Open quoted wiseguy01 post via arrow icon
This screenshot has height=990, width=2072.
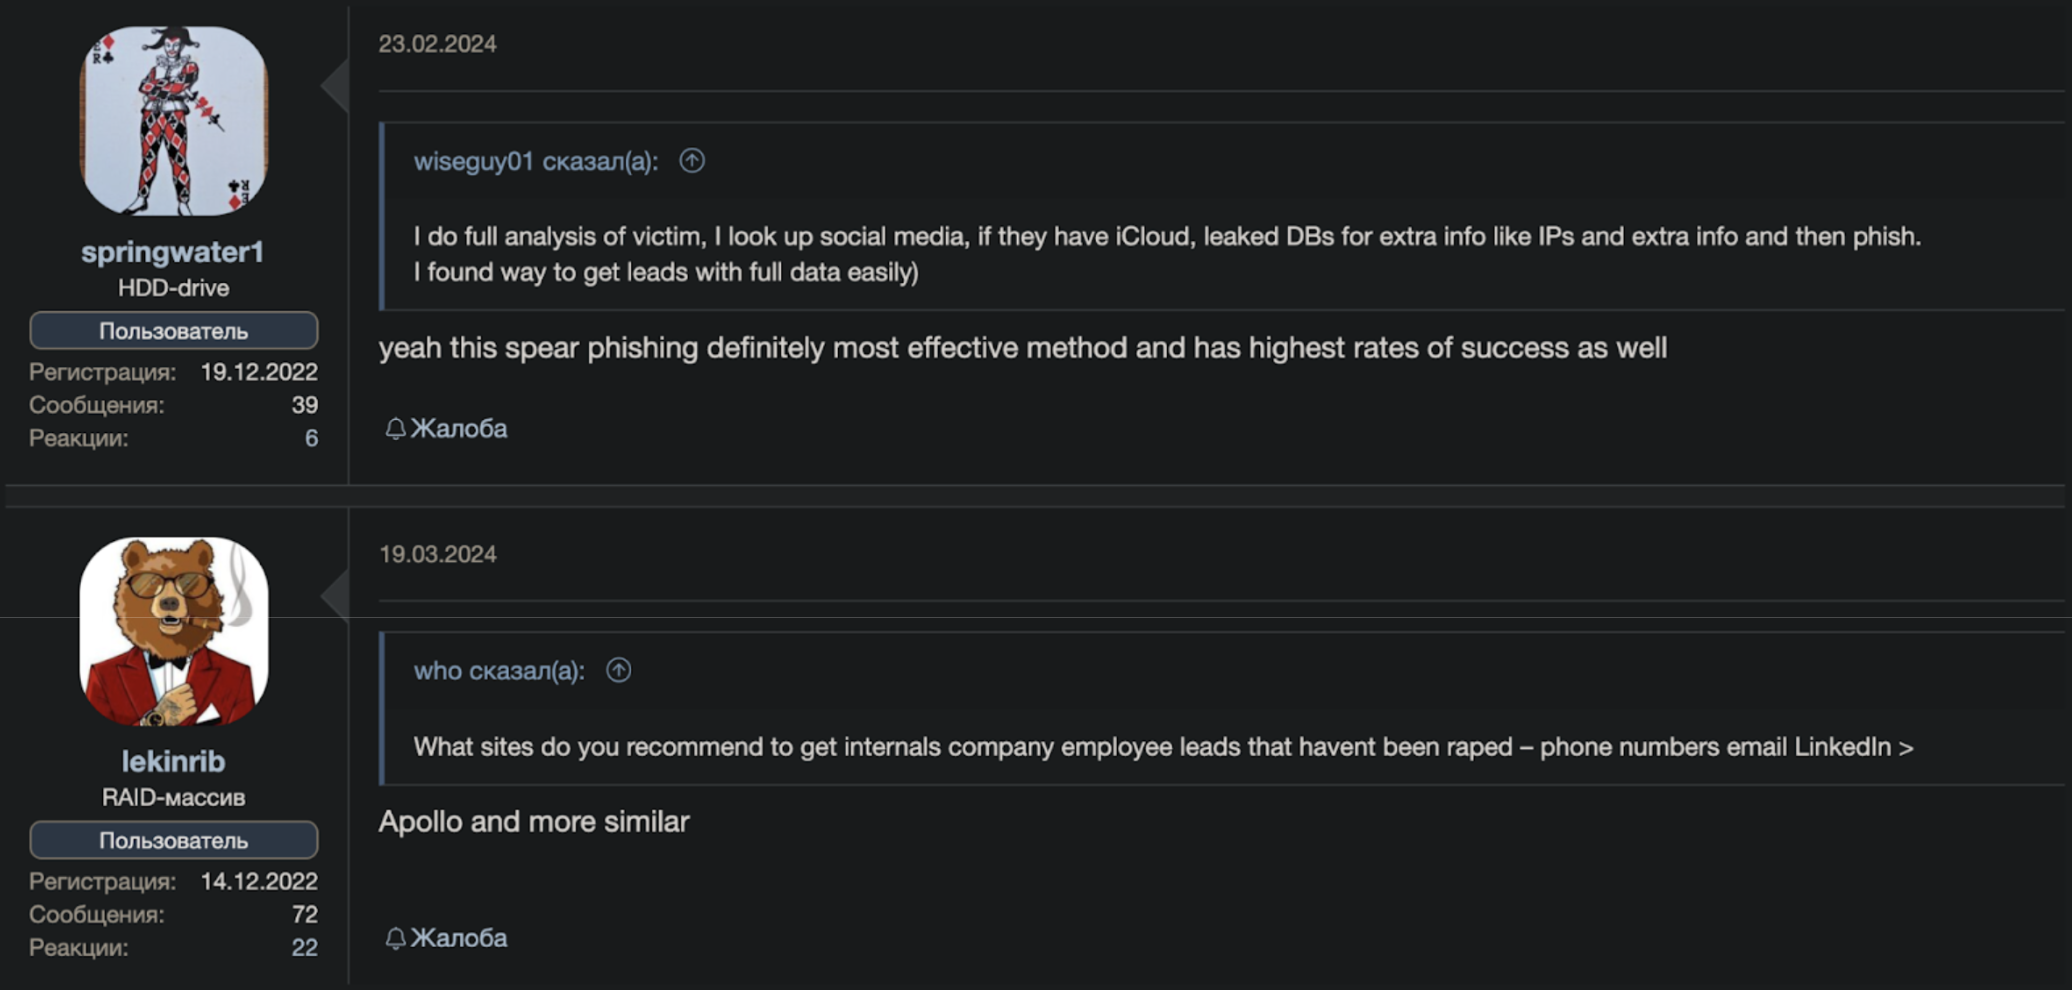[x=692, y=161]
